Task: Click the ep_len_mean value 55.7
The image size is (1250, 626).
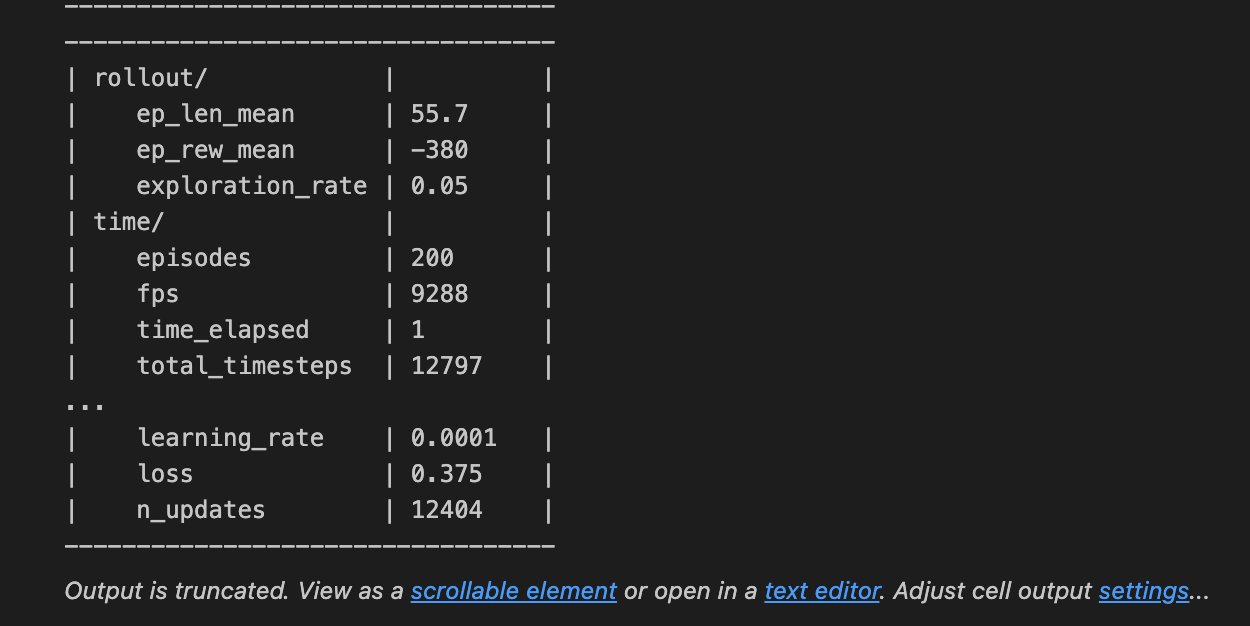Action: point(439,114)
